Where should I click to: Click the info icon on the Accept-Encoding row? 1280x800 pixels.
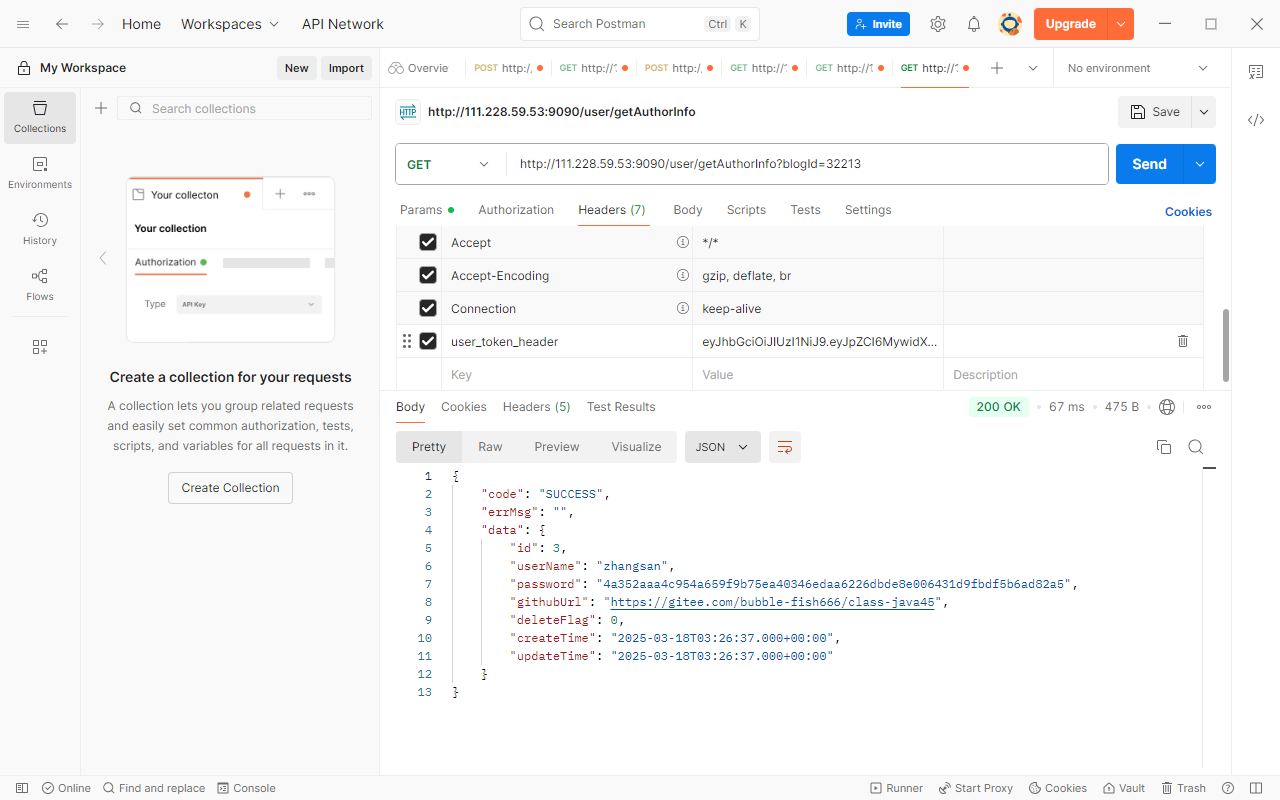[683, 275]
